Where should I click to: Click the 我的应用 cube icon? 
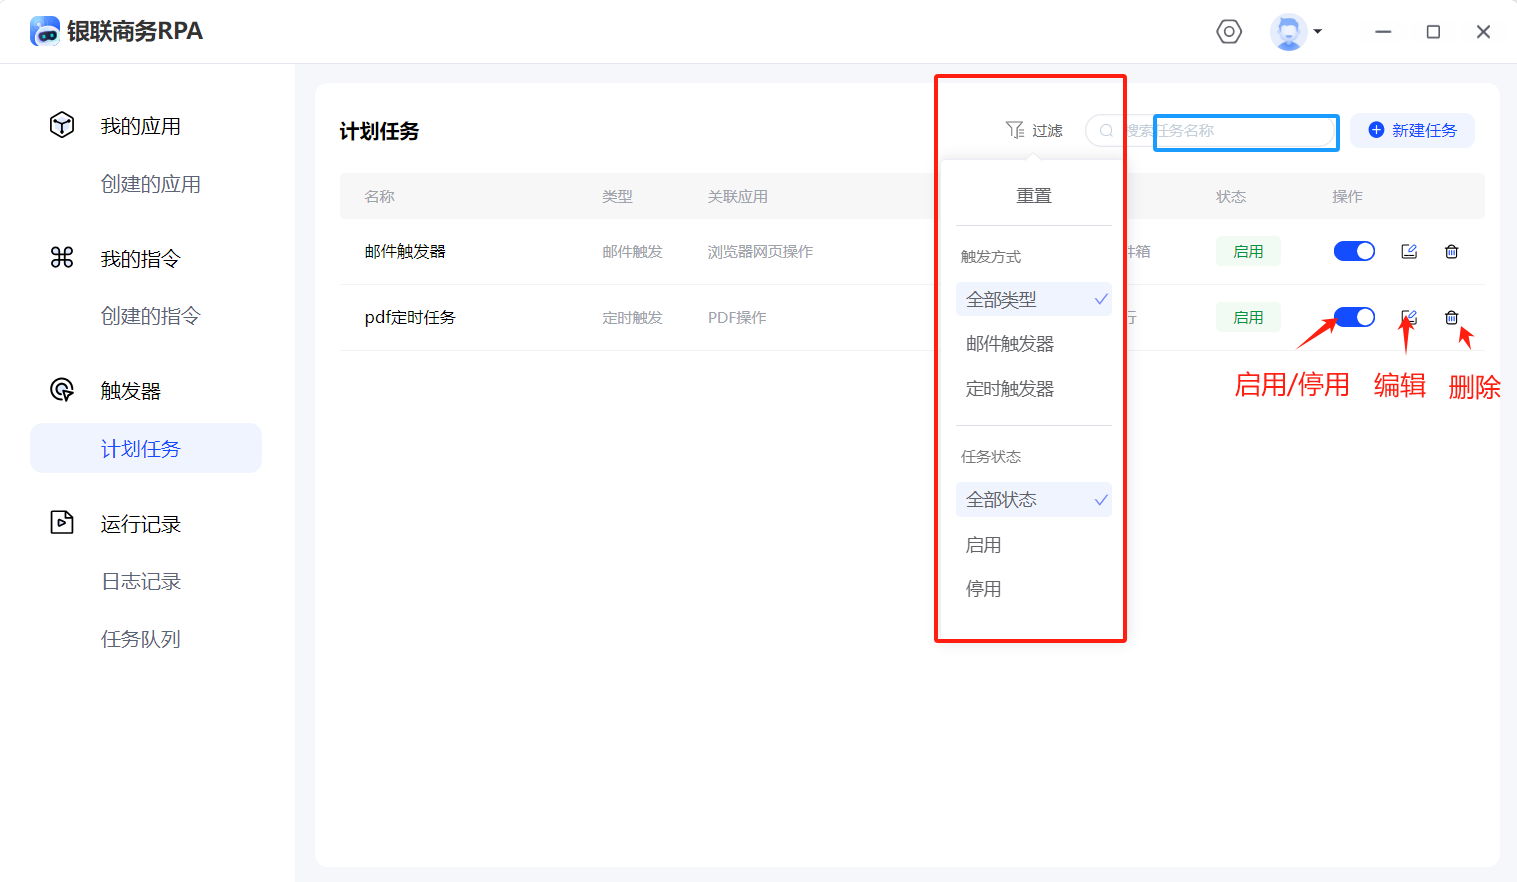[62, 125]
